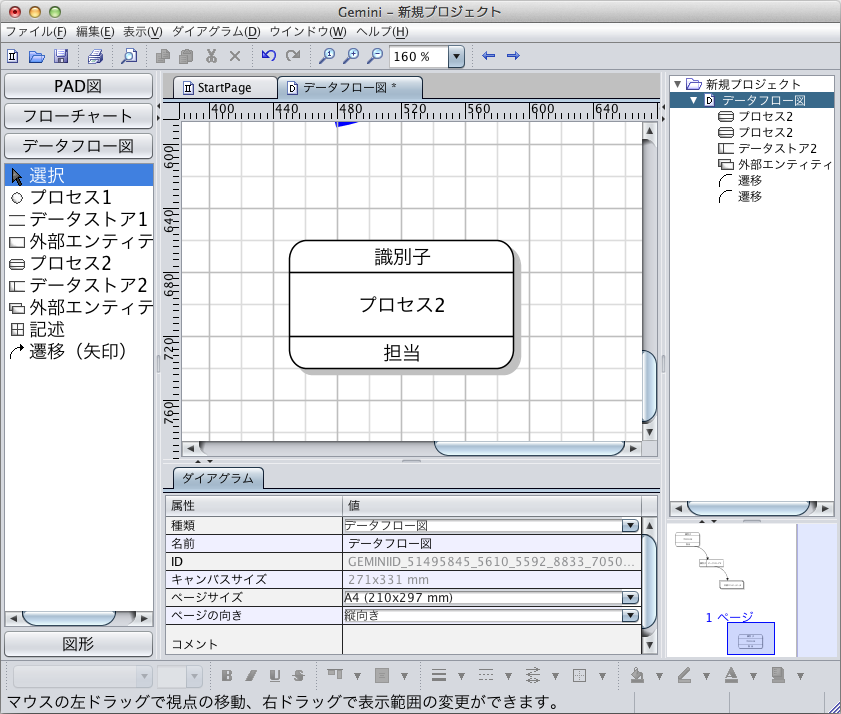Image resolution: width=841 pixels, height=714 pixels.
Task: Zoom out with the minus magnifier
Action: coord(375,56)
